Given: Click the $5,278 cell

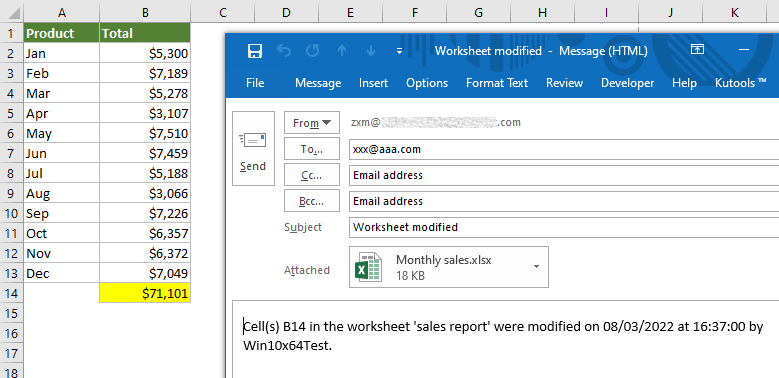Looking at the screenshot, I should coord(145,93).
